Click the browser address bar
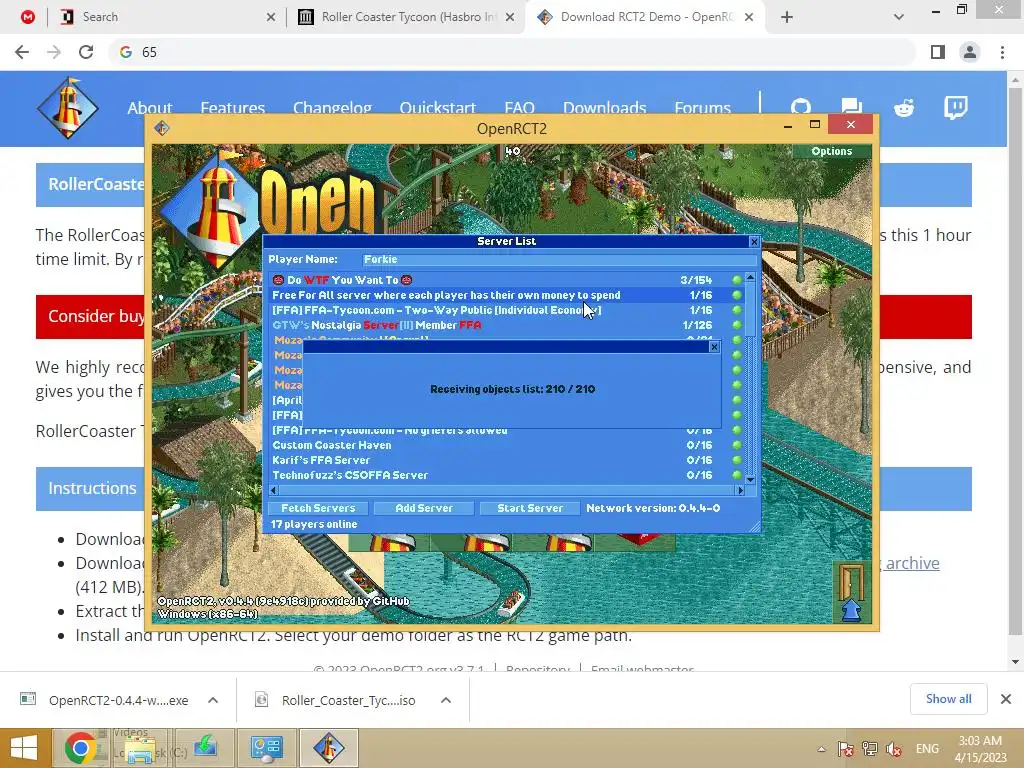1024x768 pixels. [x=513, y=52]
